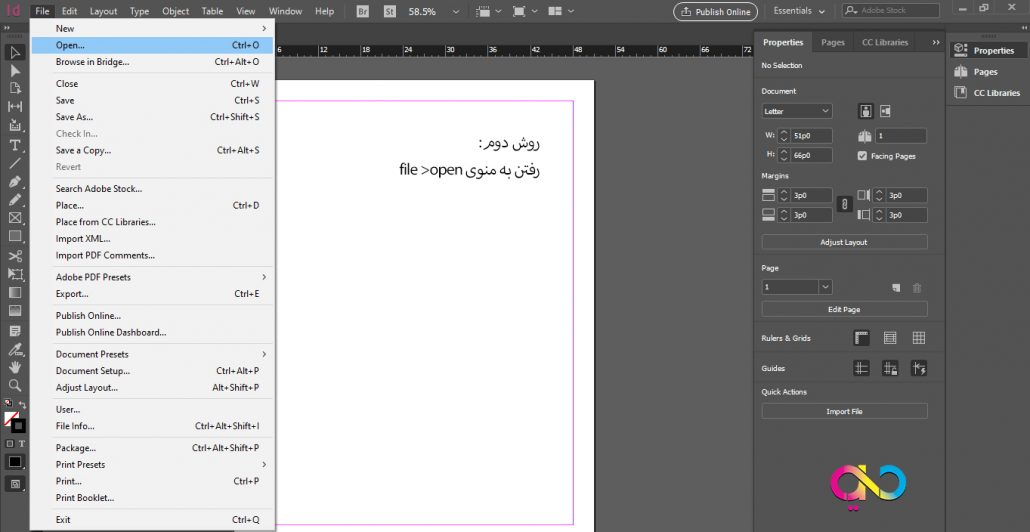Open Adobe Stock via St icon
This screenshot has width=1030, height=532.
click(x=390, y=11)
